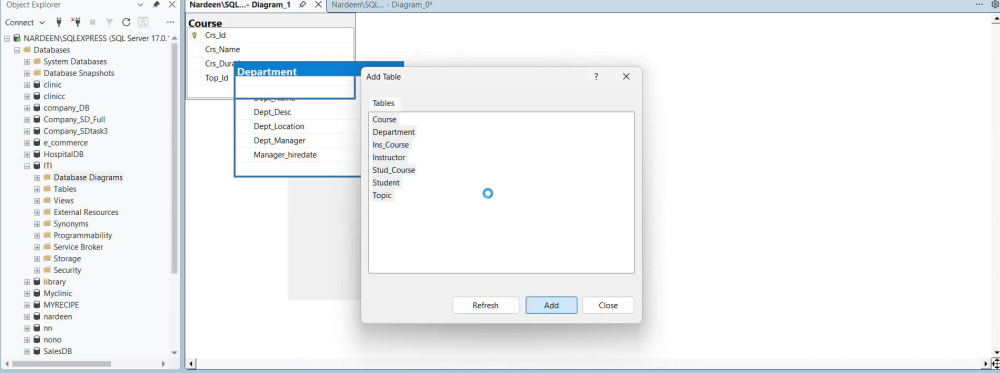
Task: Collapse the ITI database node
Action: (27, 166)
